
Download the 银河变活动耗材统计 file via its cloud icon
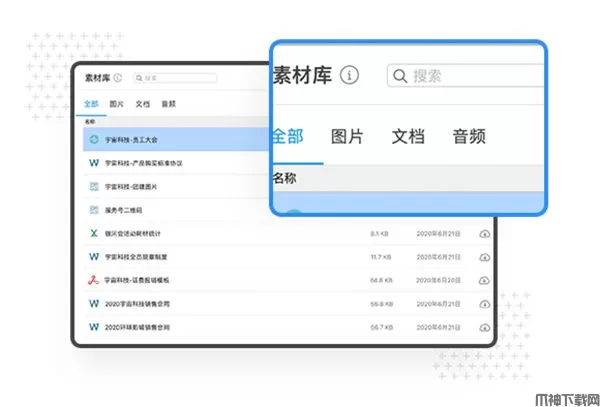click(484, 234)
